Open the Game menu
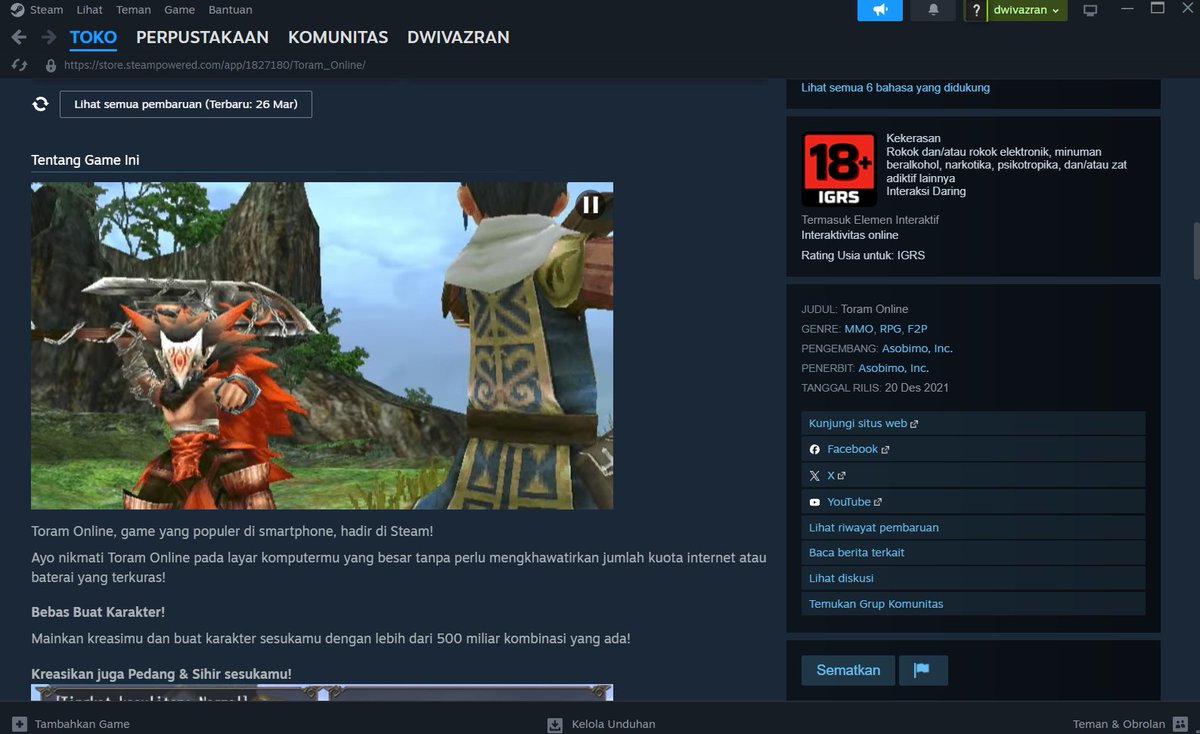 tap(179, 10)
